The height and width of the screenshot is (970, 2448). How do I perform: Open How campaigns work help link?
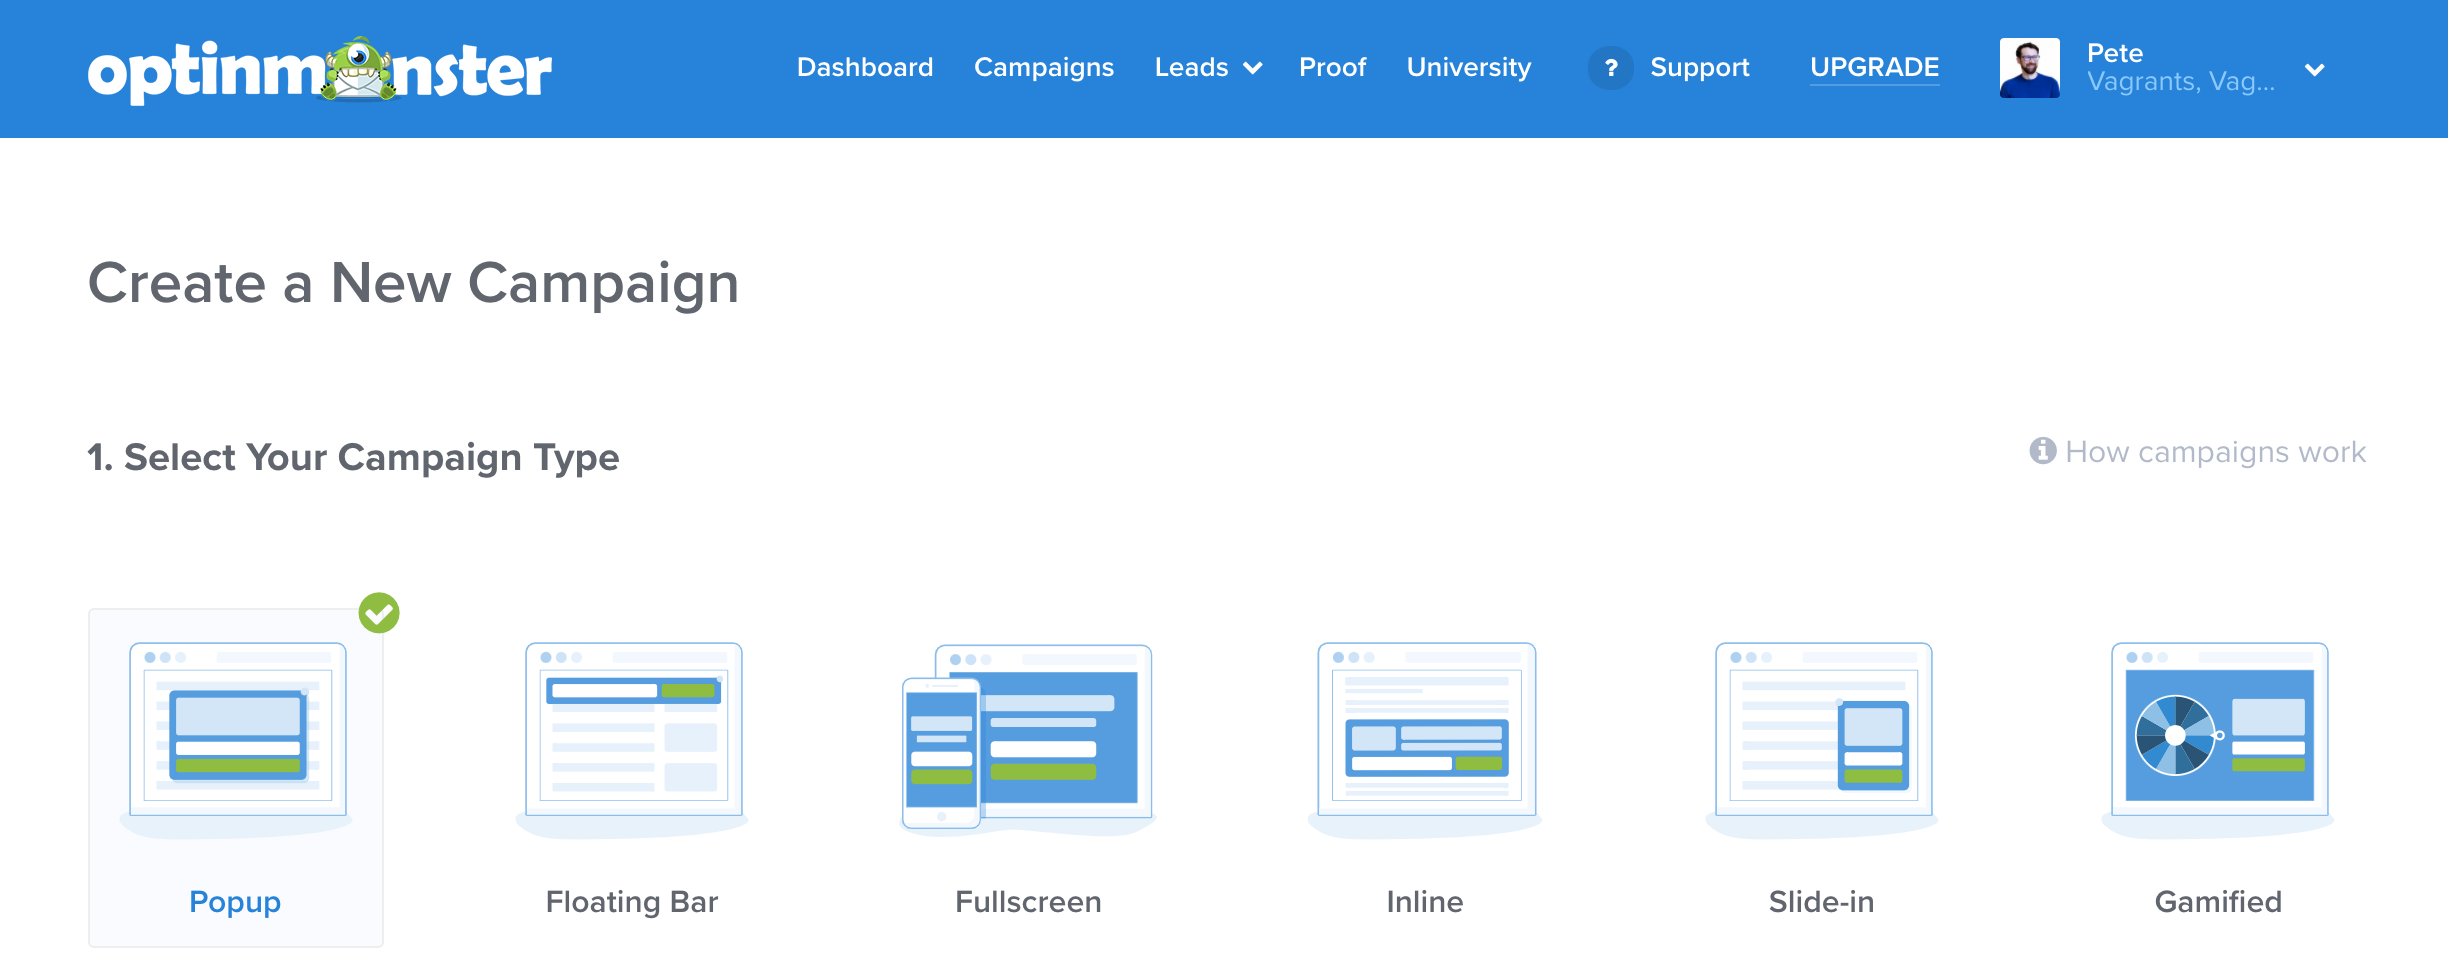(x=2216, y=452)
